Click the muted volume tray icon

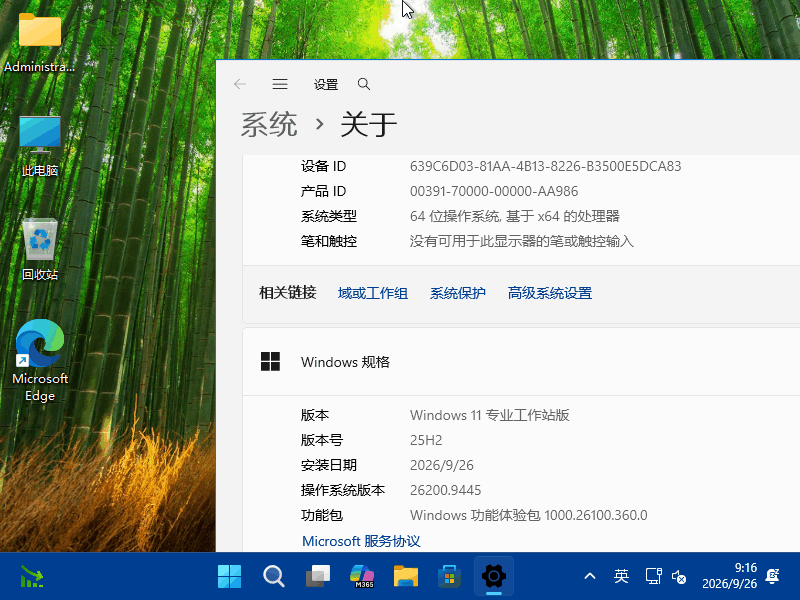point(679,577)
